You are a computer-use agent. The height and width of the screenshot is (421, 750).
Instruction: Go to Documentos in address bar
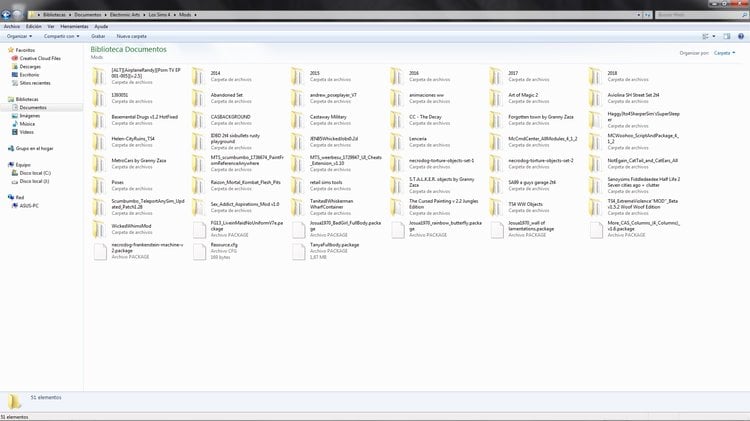tap(88, 15)
